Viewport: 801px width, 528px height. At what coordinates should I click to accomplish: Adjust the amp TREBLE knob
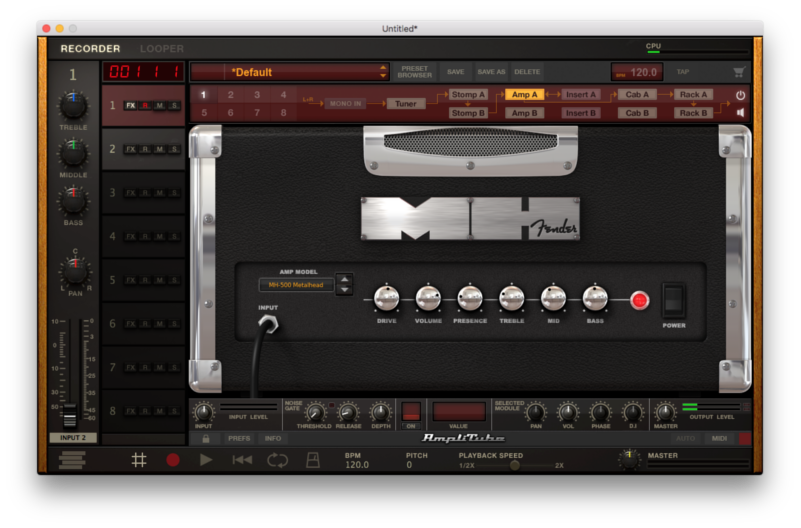pyautogui.click(x=512, y=298)
